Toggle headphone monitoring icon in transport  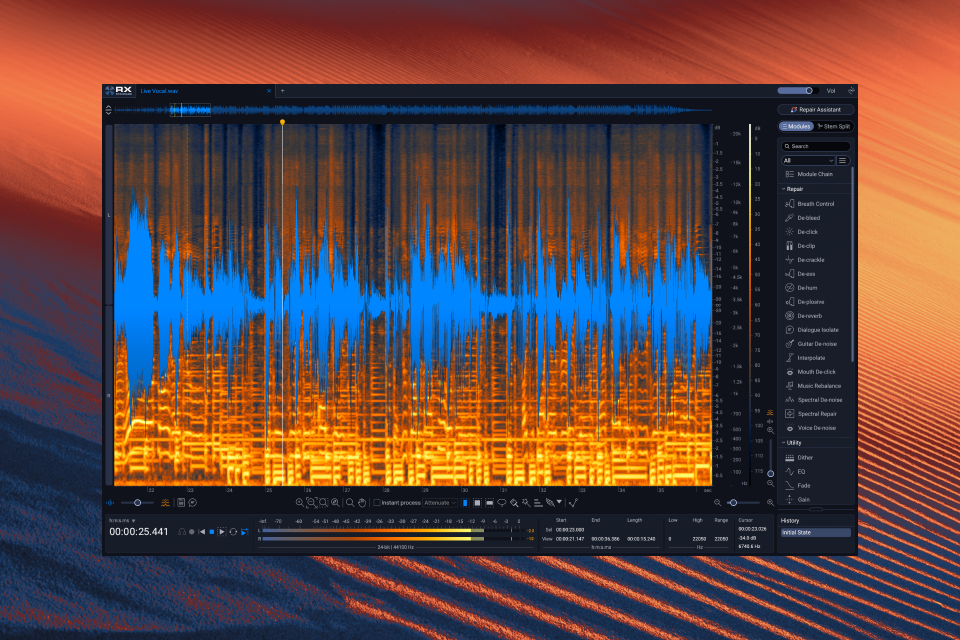point(182,532)
